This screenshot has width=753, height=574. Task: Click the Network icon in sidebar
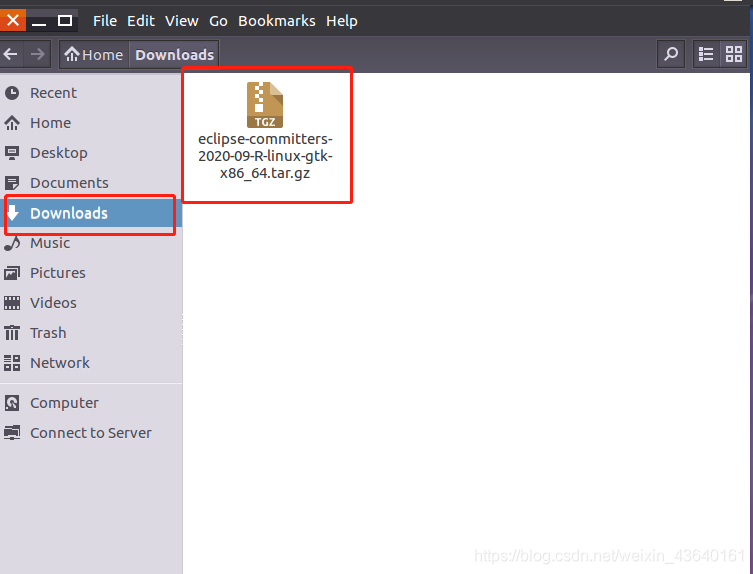click(12, 363)
